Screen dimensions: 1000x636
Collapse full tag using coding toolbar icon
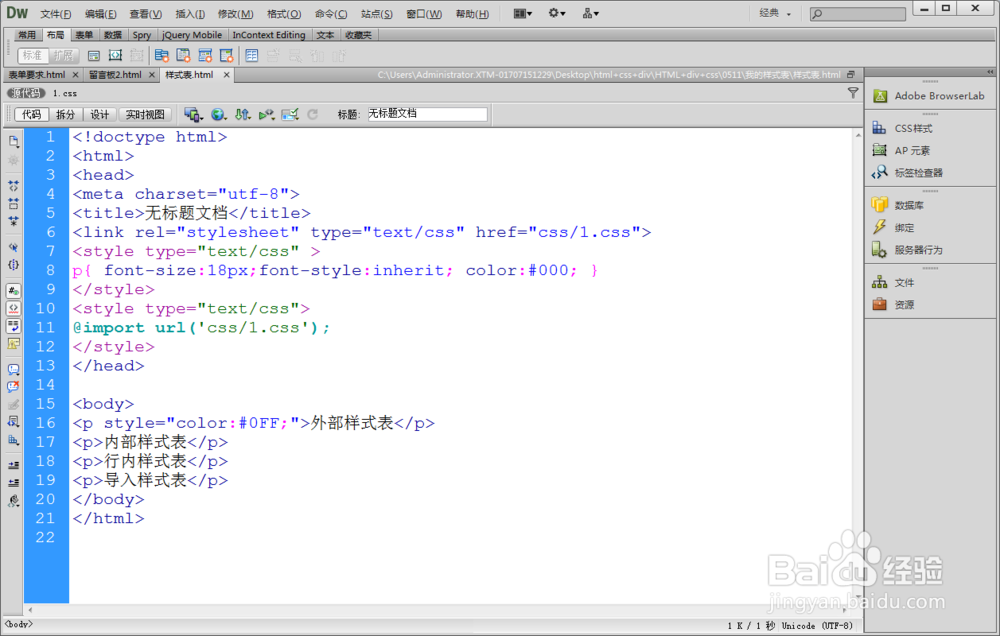pos(13,186)
